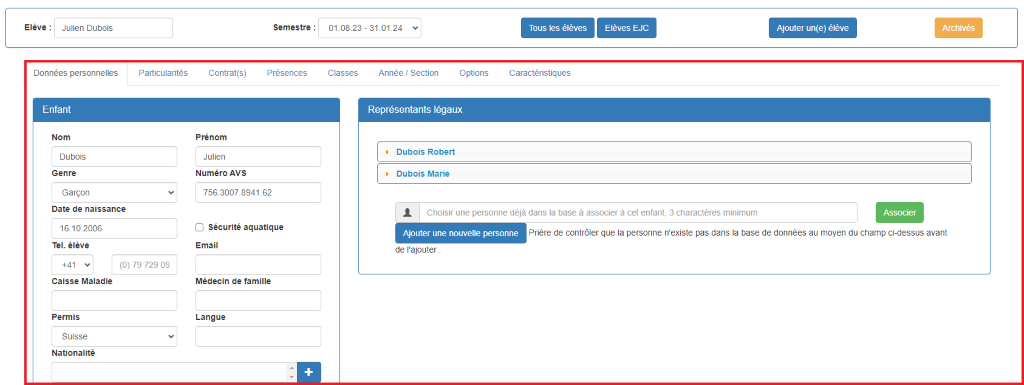Click the Prénom field containing Julien
1024x385 pixels.
[258, 157]
